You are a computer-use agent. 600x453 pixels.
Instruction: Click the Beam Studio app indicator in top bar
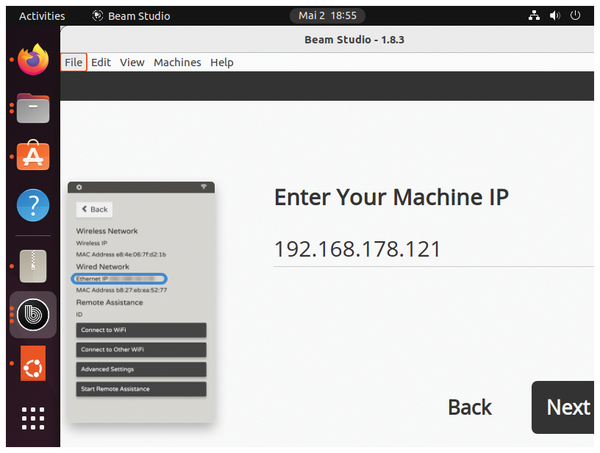(x=131, y=16)
